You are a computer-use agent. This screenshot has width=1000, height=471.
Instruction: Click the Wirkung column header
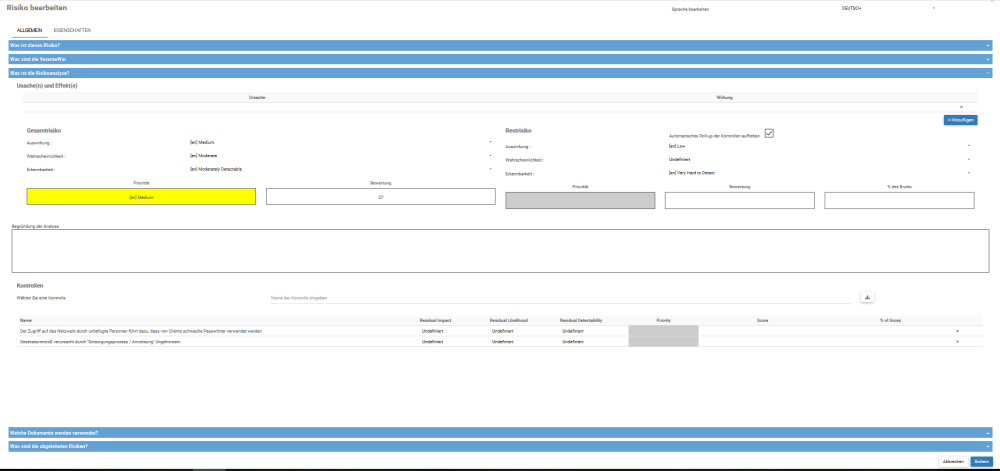click(x=724, y=98)
